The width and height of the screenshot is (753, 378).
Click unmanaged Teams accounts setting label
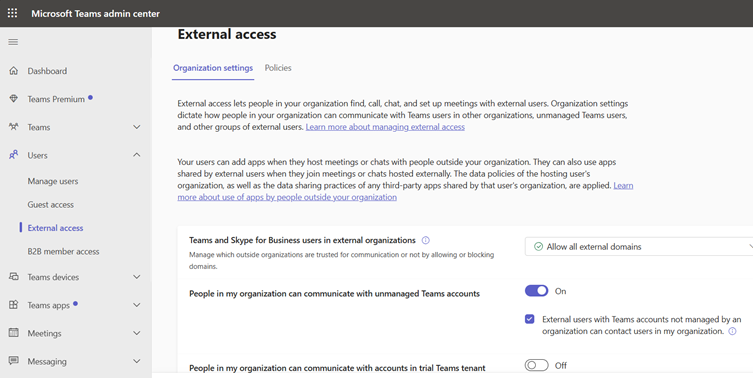point(334,293)
